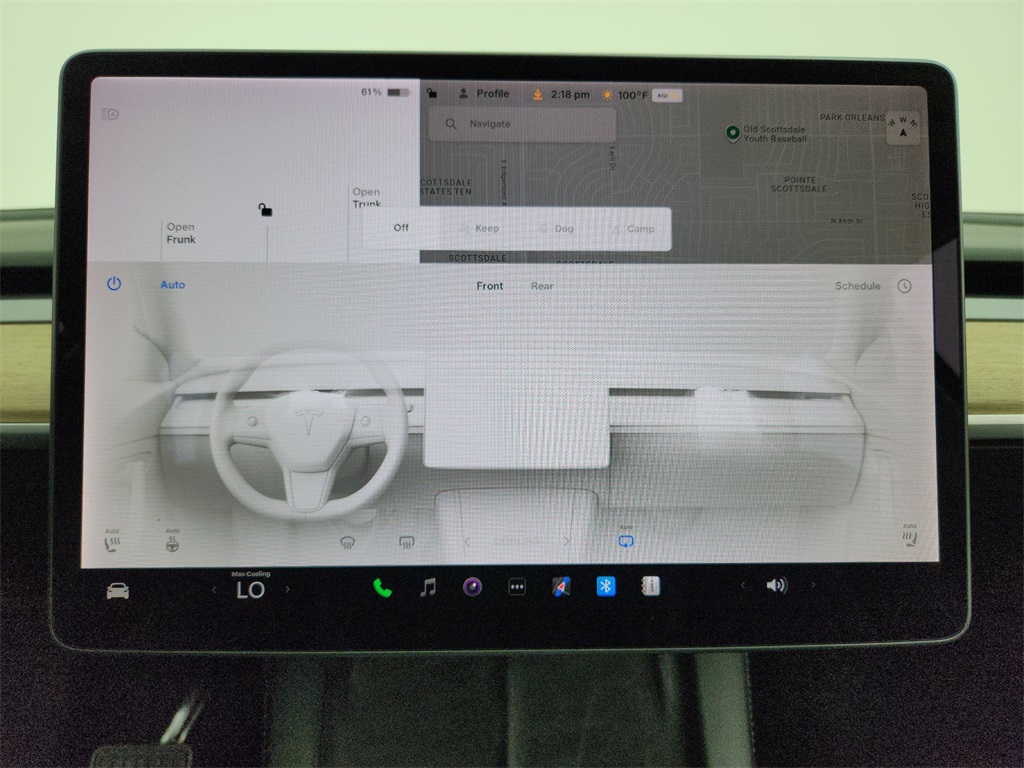Tap the 61% battery percentage

point(371,92)
